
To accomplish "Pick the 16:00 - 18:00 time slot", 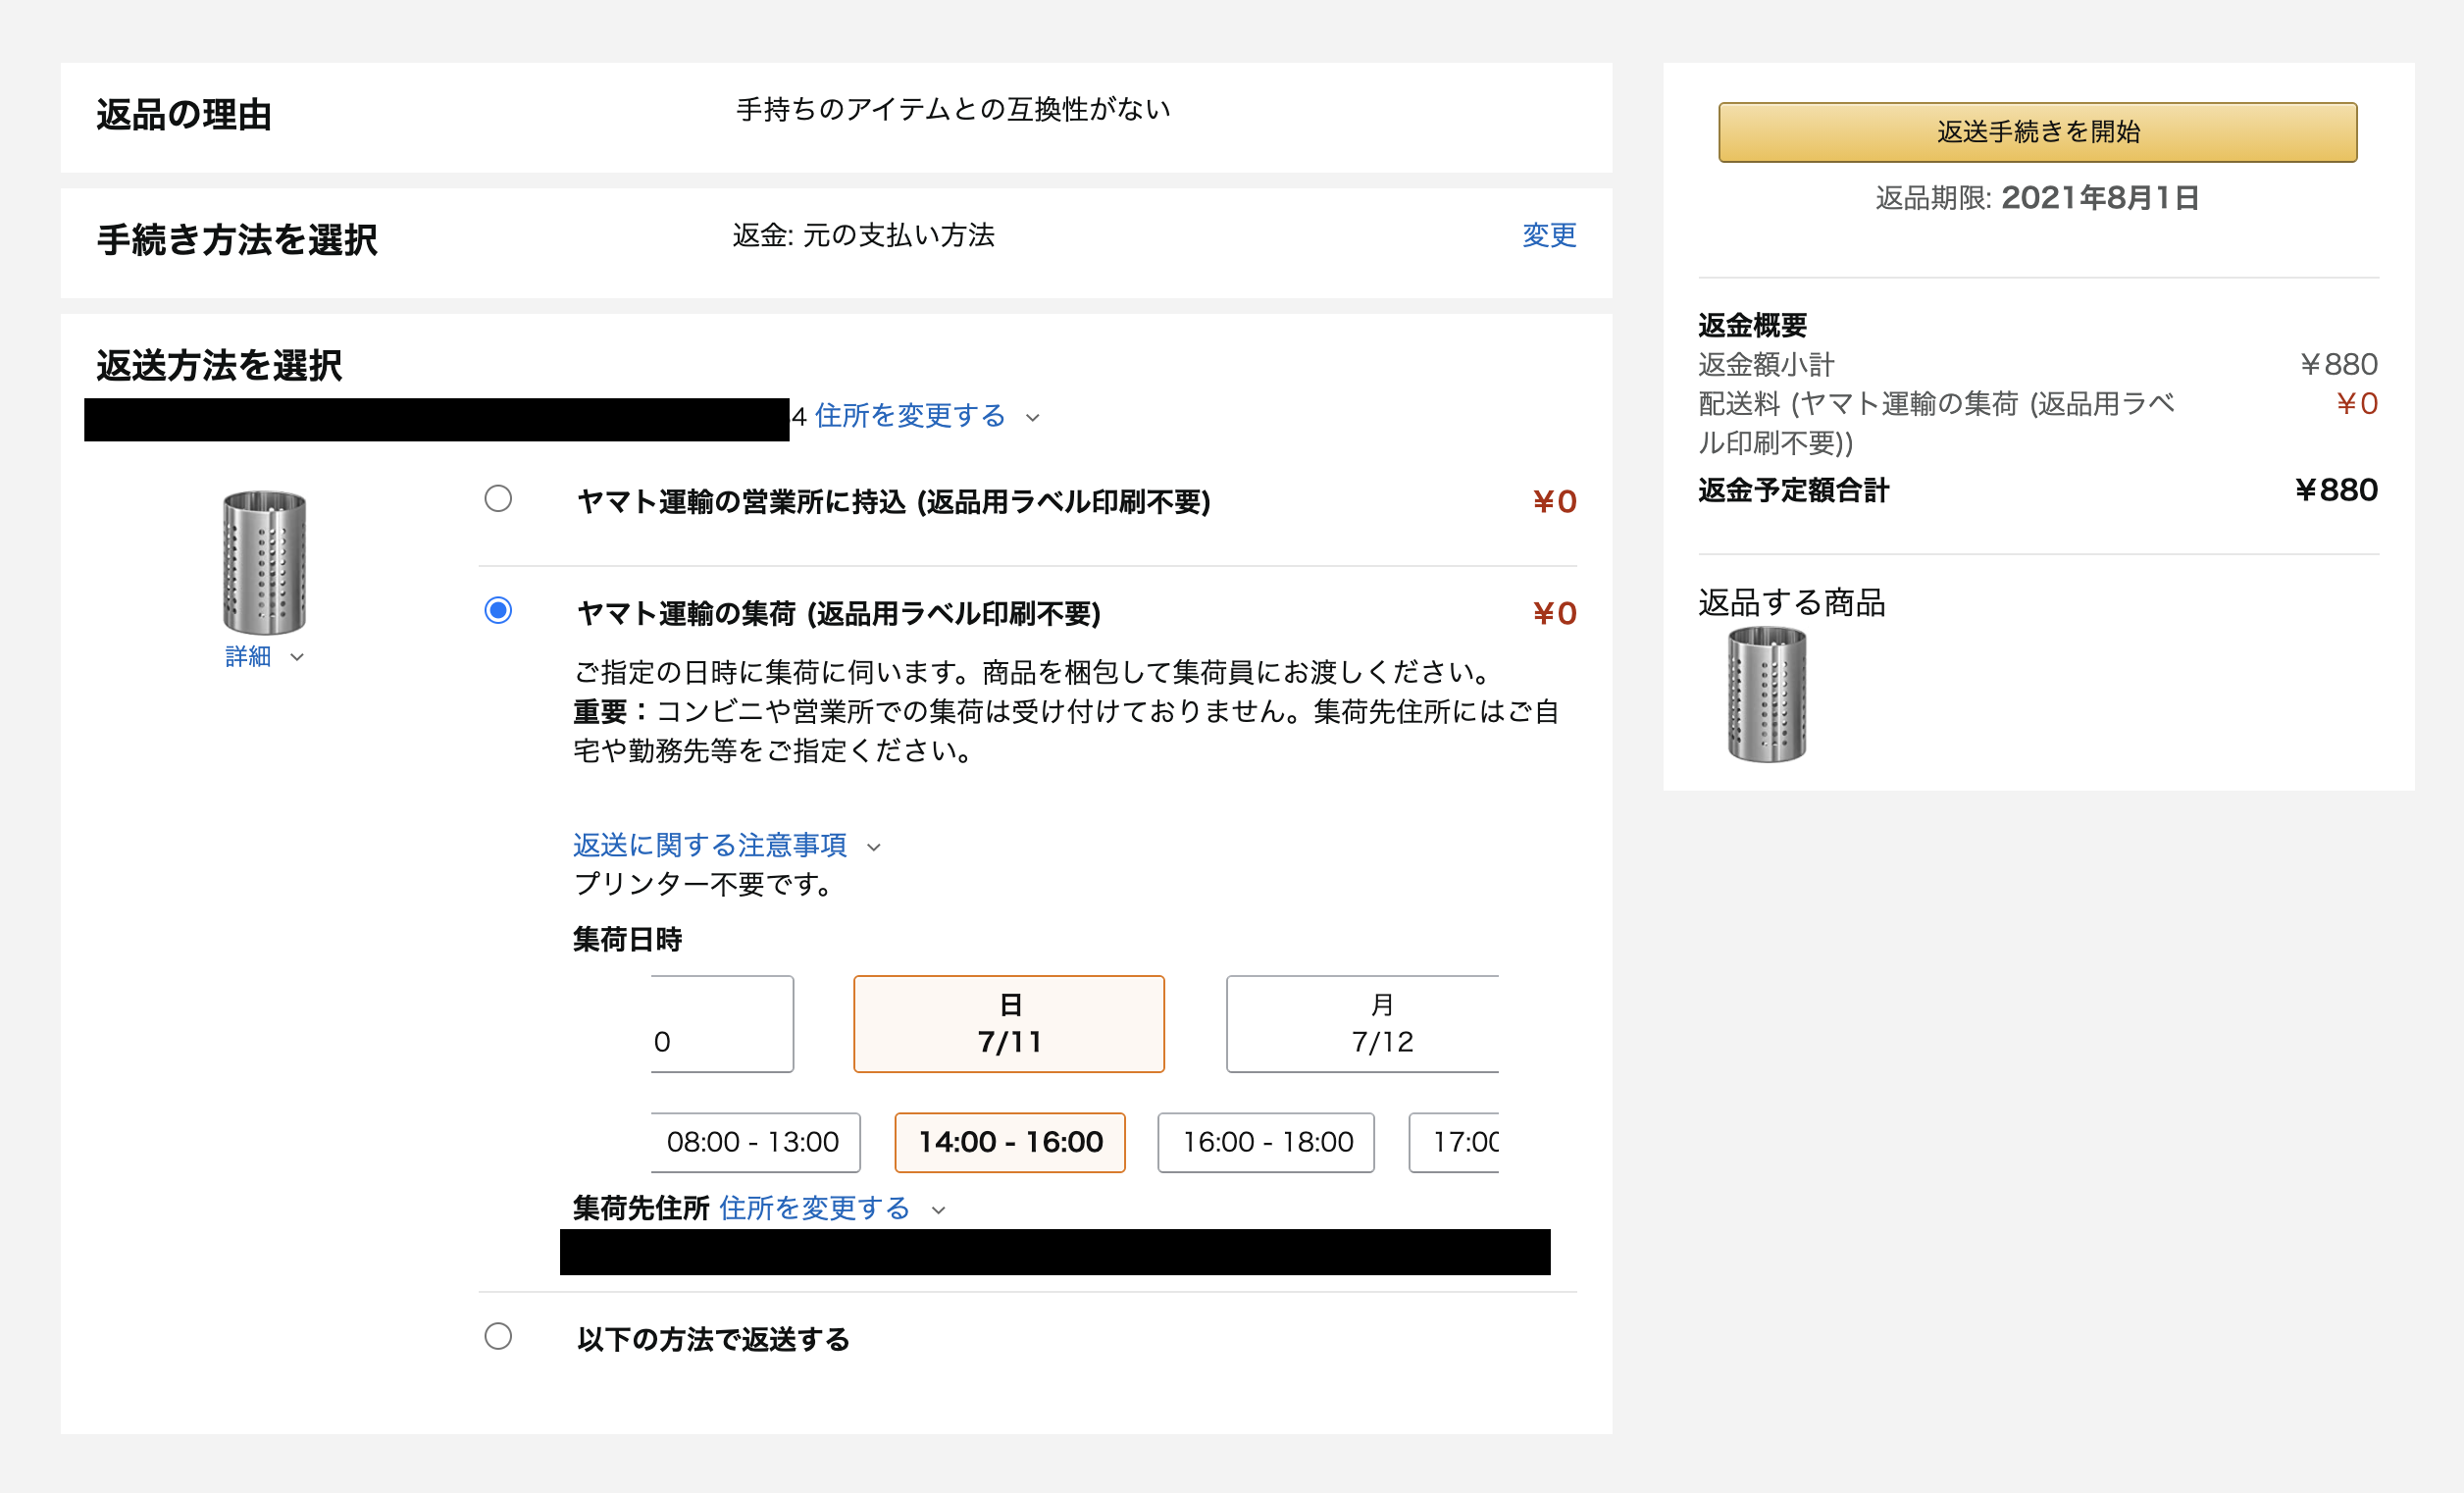I will coord(1266,1142).
